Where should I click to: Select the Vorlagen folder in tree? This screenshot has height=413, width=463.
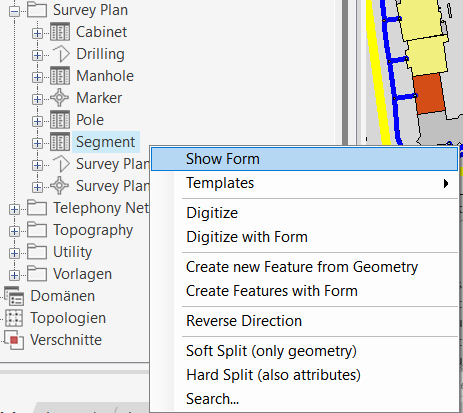click(x=82, y=274)
